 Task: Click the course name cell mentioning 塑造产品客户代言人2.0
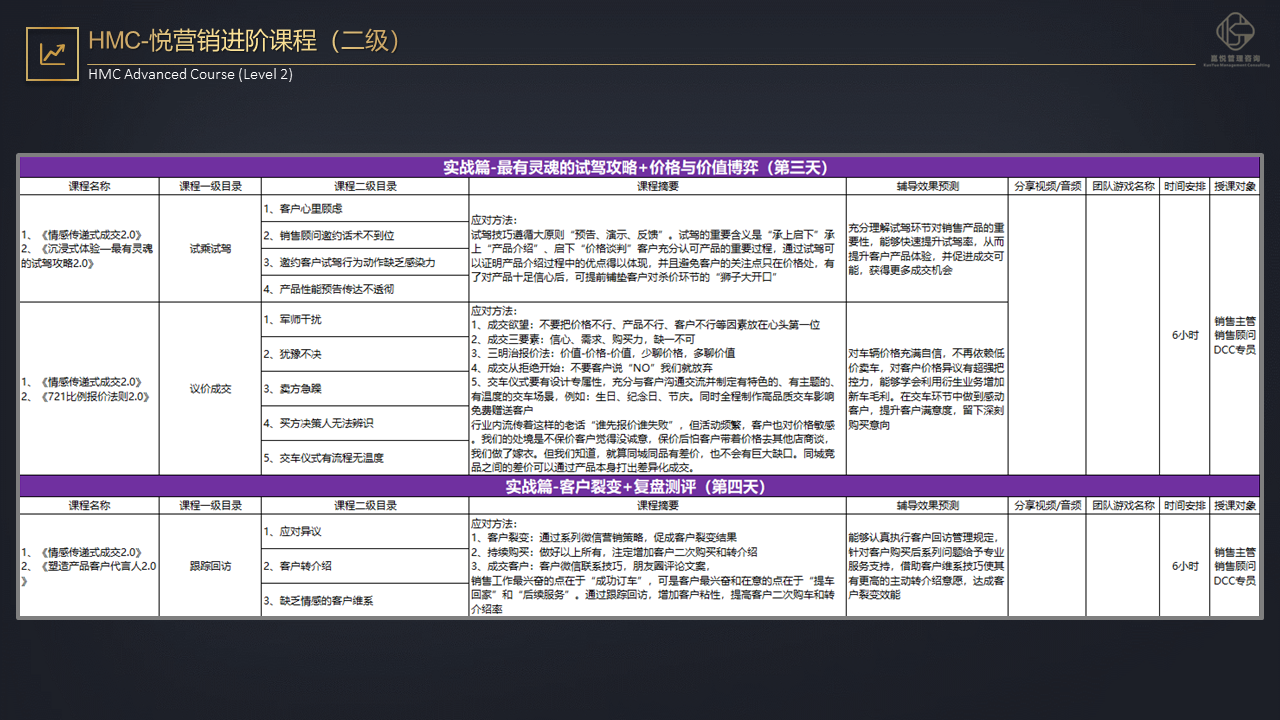pos(89,565)
